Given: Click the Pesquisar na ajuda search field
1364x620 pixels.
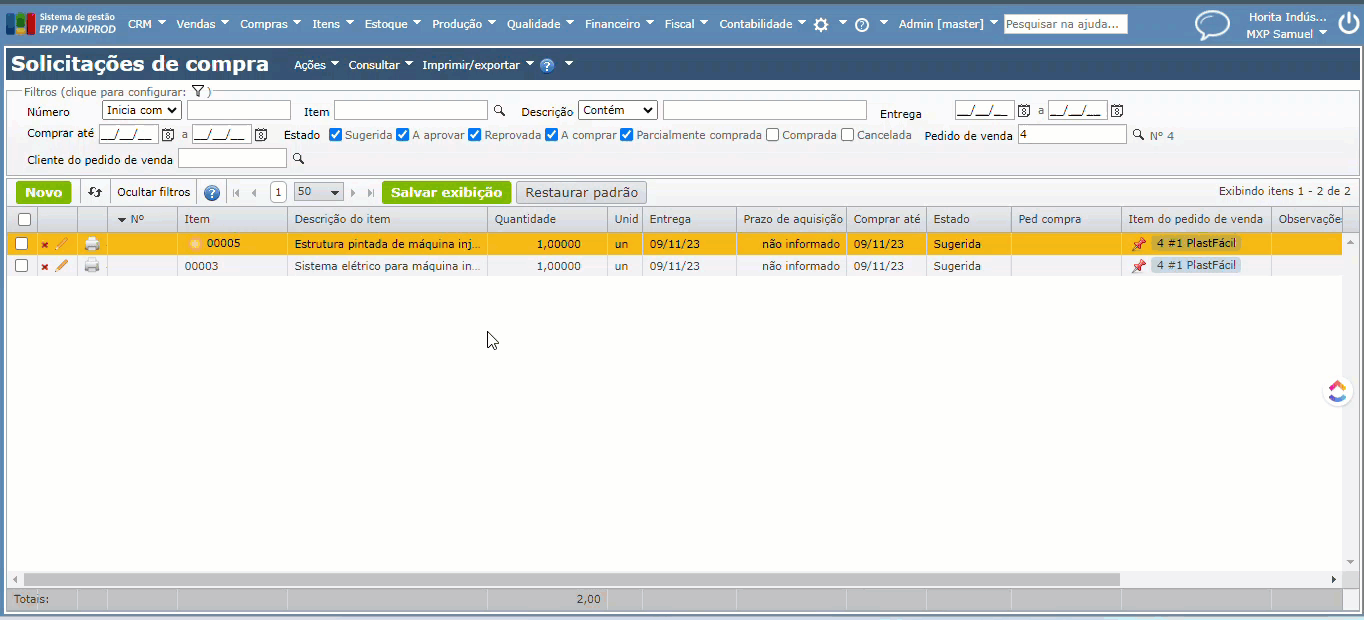Looking at the screenshot, I should pyautogui.click(x=1066, y=24).
